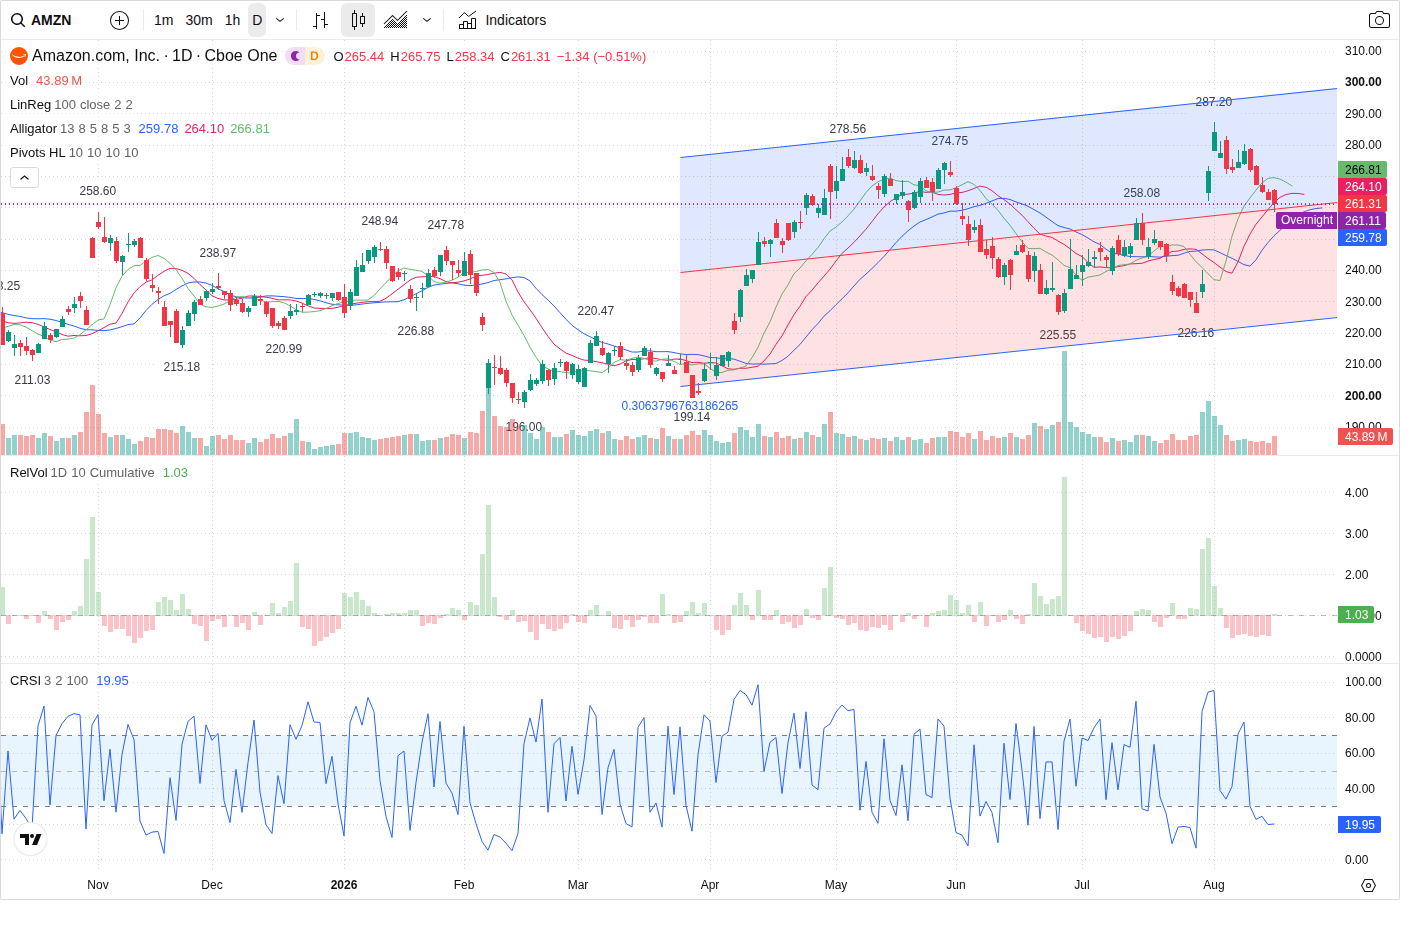1420x950 pixels.
Task: Click the May time axis label
Action: pos(836,885)
